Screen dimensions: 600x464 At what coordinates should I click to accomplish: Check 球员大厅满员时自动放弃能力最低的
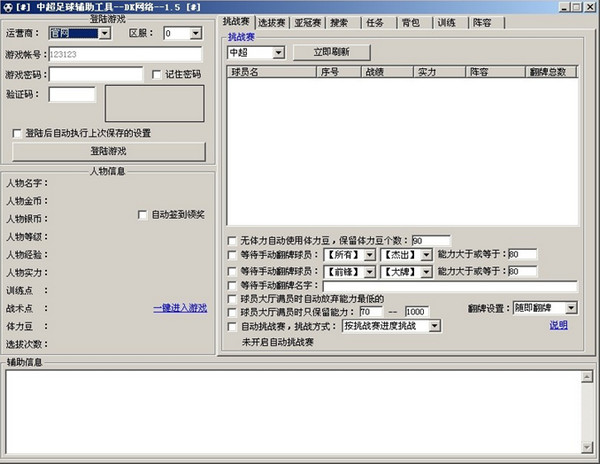point(232,299)
